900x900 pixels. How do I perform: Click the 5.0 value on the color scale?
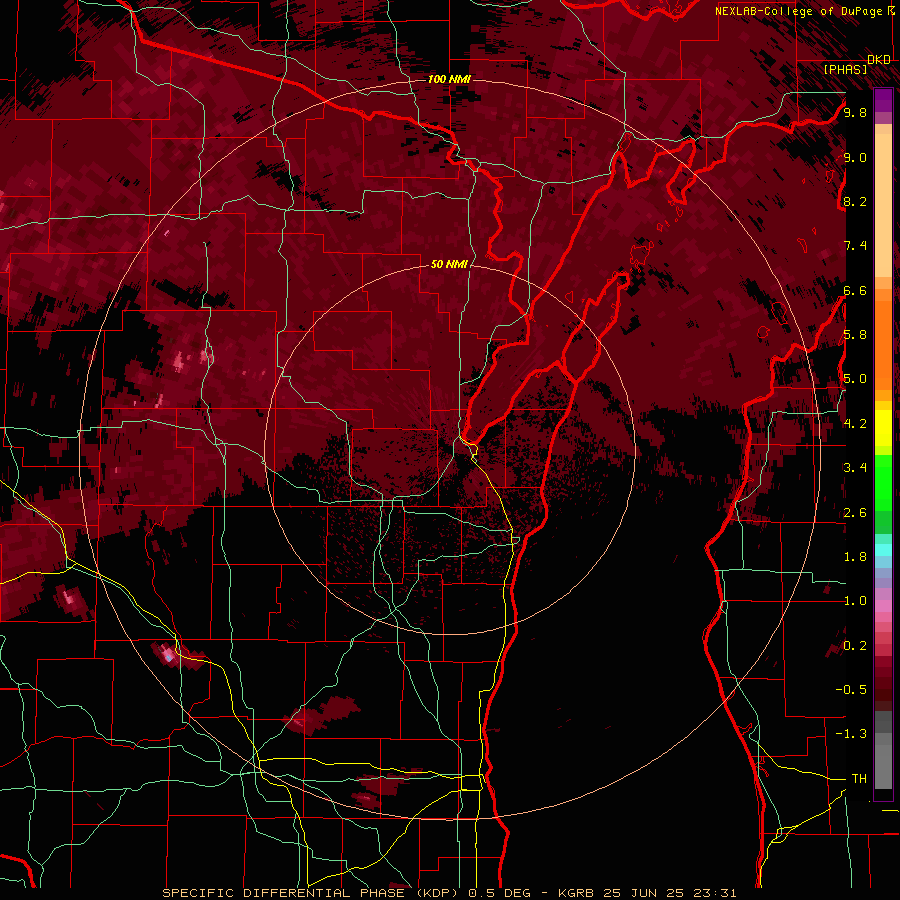pyautogui.click(x=855, y=379)
